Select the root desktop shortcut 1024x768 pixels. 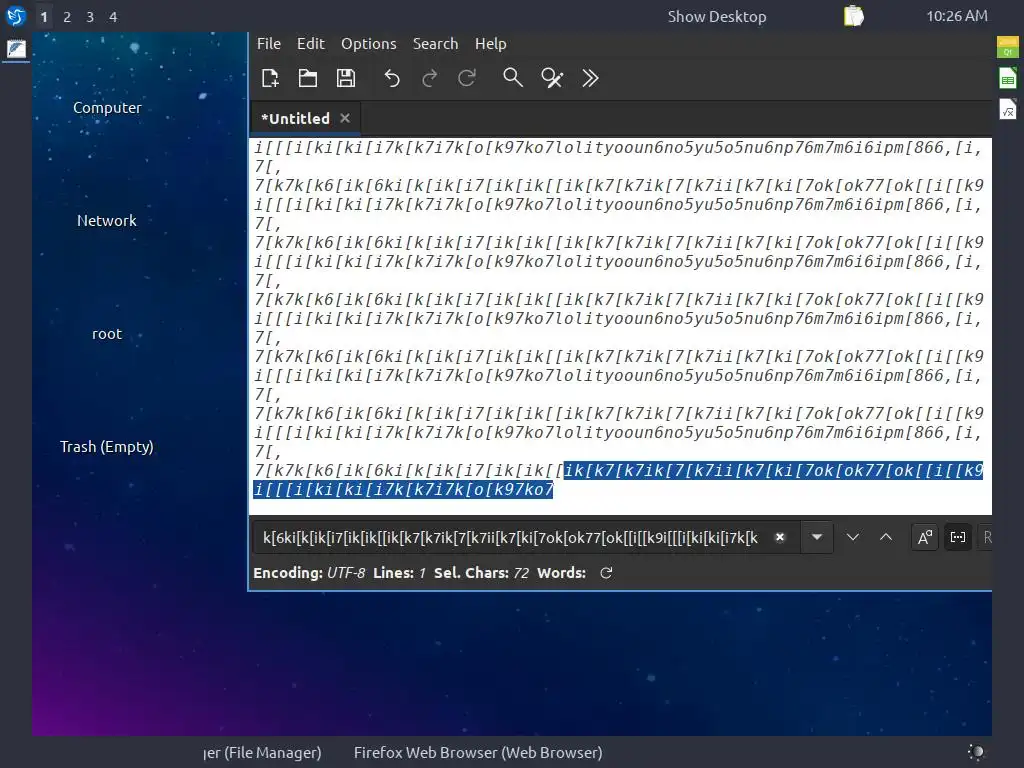(107, 334)
